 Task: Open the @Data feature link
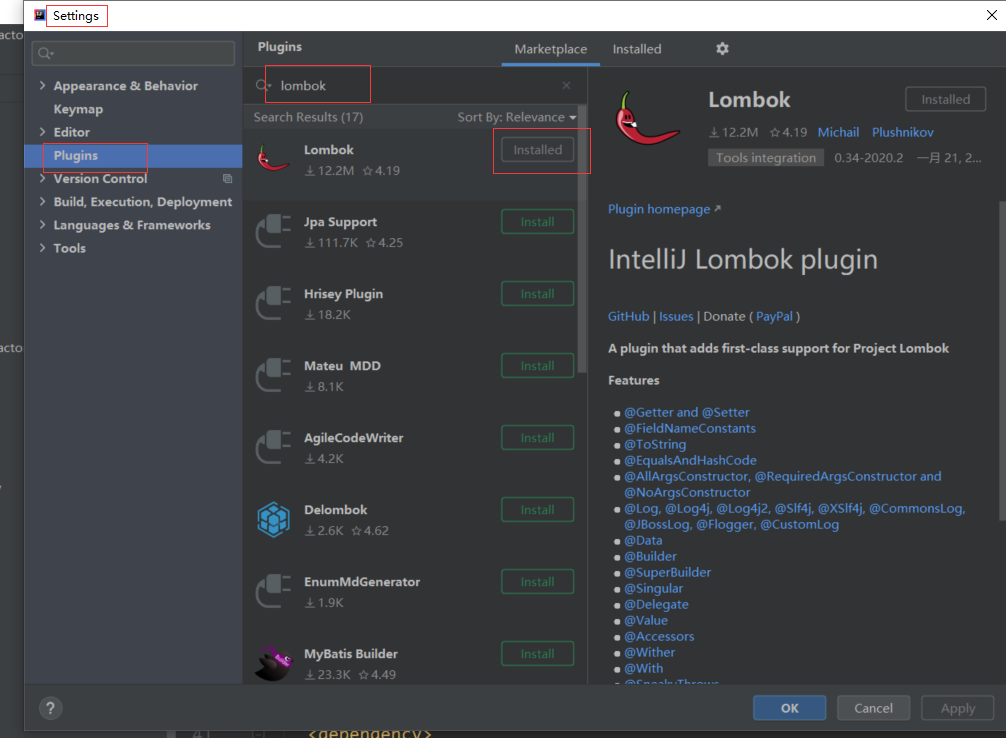pyautogui.click(x=643, y=541)
